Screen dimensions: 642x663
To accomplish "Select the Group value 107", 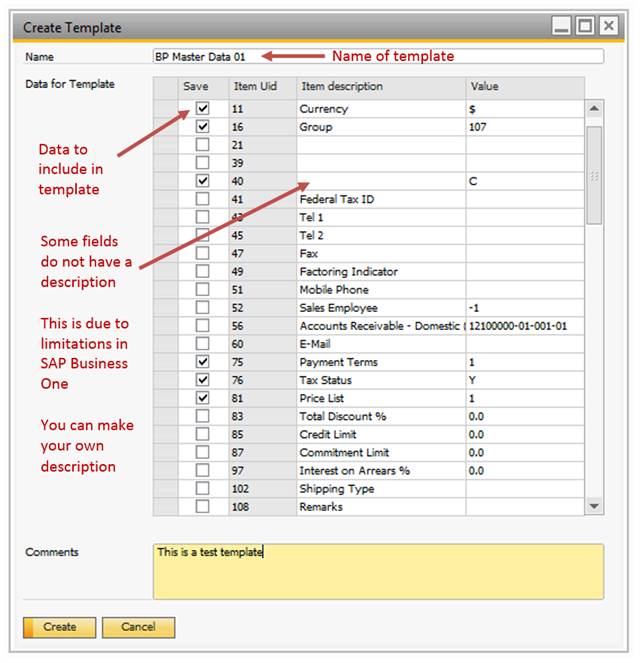I will (x=525, y=127).
